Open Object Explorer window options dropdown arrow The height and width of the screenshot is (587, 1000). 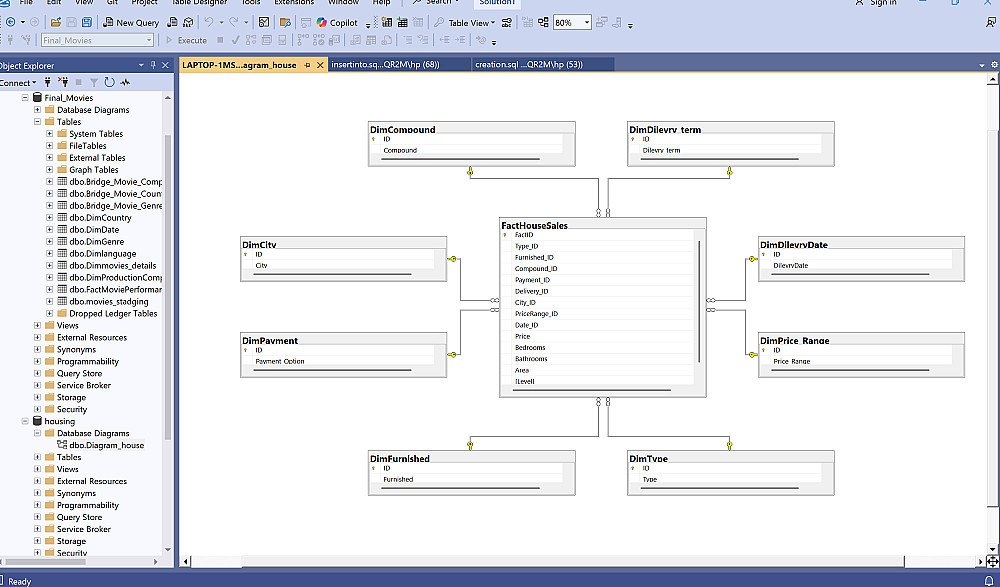142,65
